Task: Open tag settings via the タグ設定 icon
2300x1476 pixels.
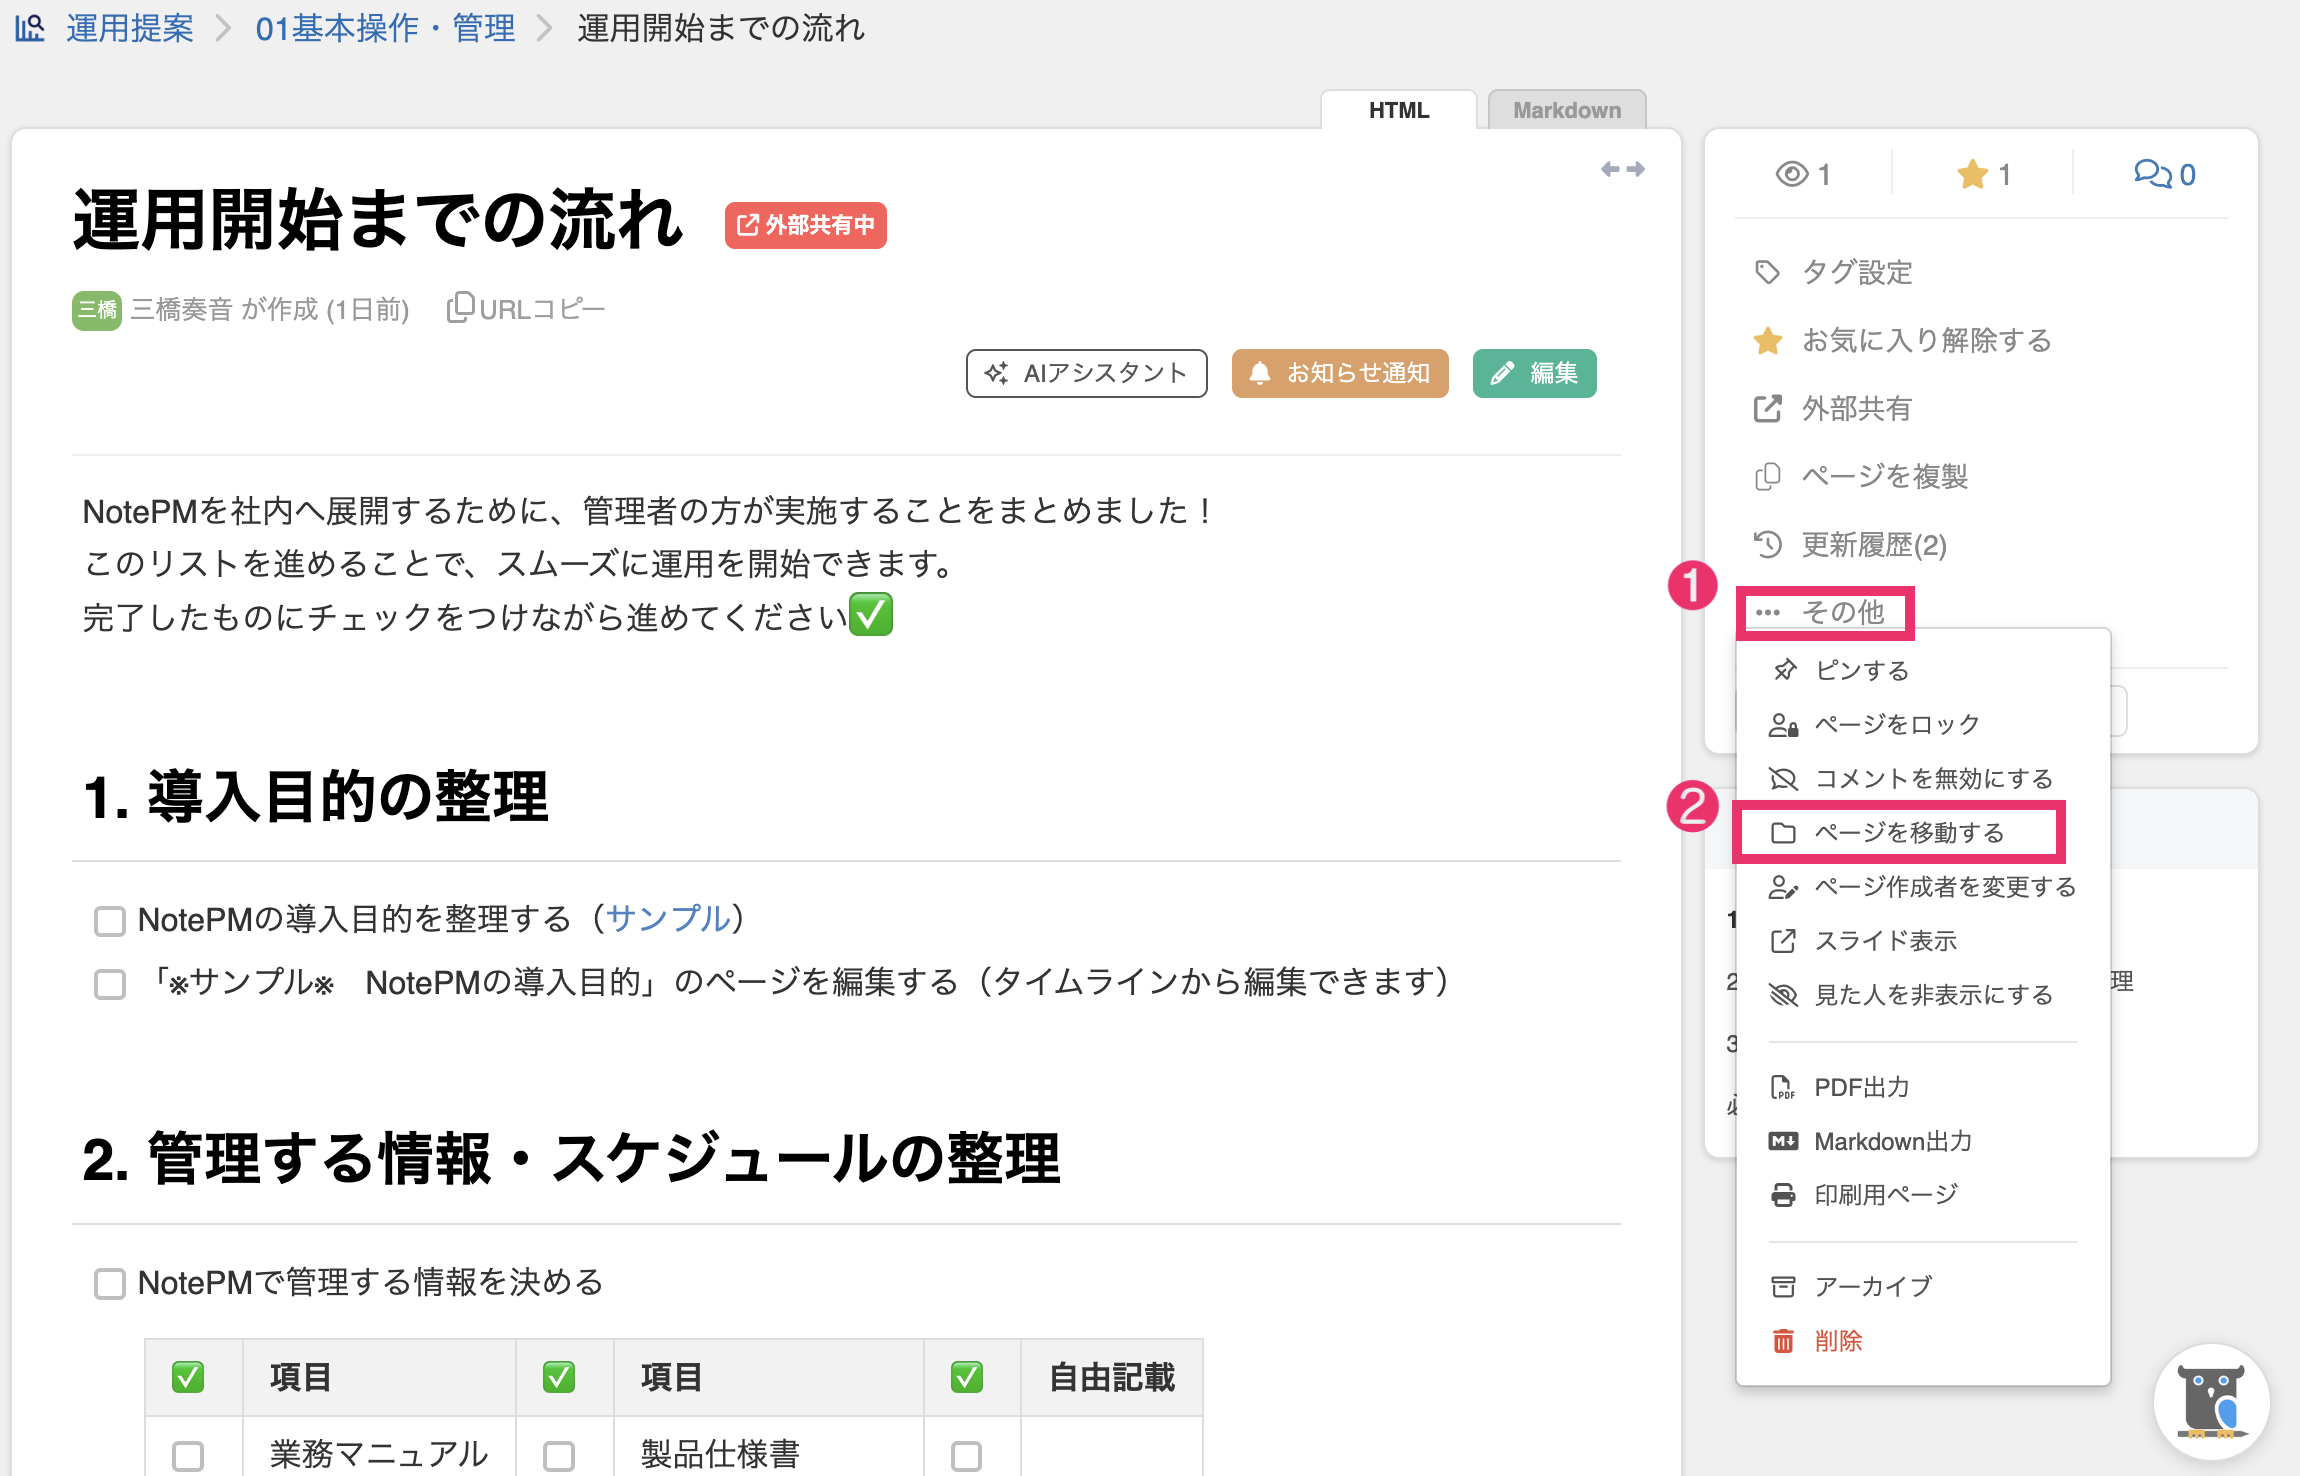Action: click(1855, 272)
